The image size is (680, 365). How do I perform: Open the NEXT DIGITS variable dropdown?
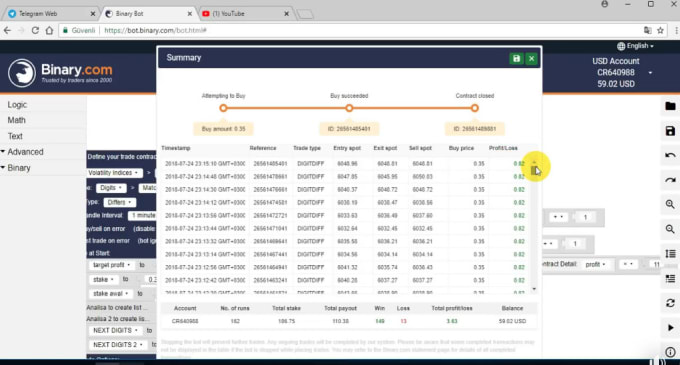[115, 330]
